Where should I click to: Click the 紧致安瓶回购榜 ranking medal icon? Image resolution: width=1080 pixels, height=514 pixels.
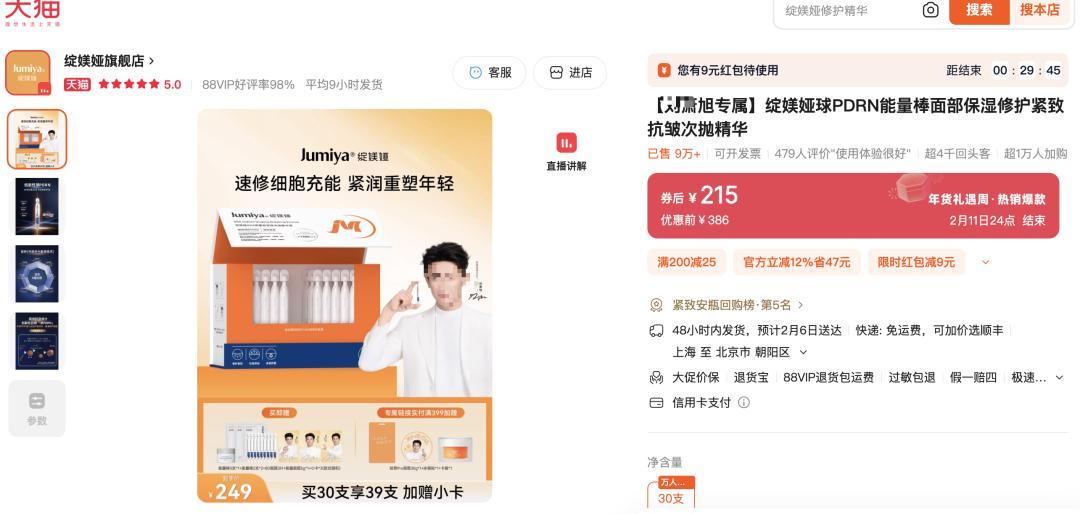pyautogui.click(x=656, y=305)
